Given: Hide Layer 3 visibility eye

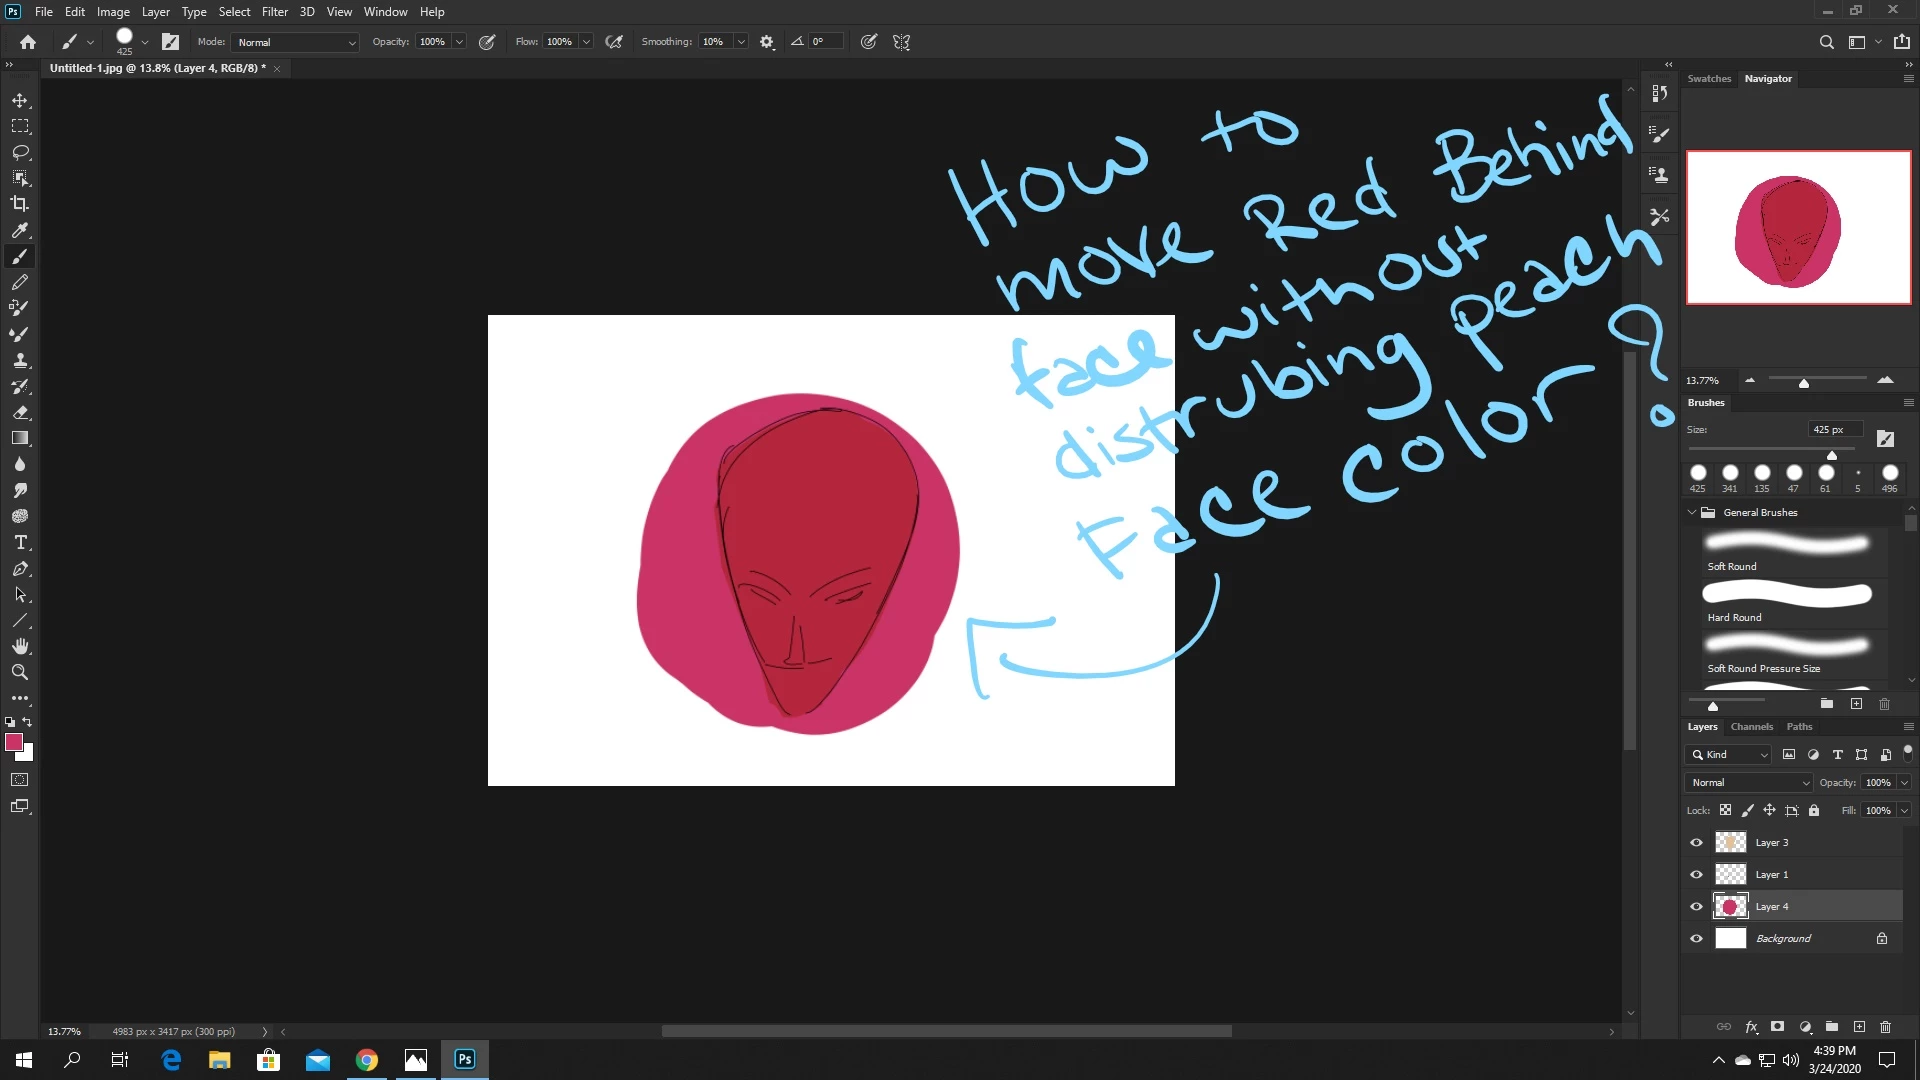Looking at the screenshot, I should 1696,843.
